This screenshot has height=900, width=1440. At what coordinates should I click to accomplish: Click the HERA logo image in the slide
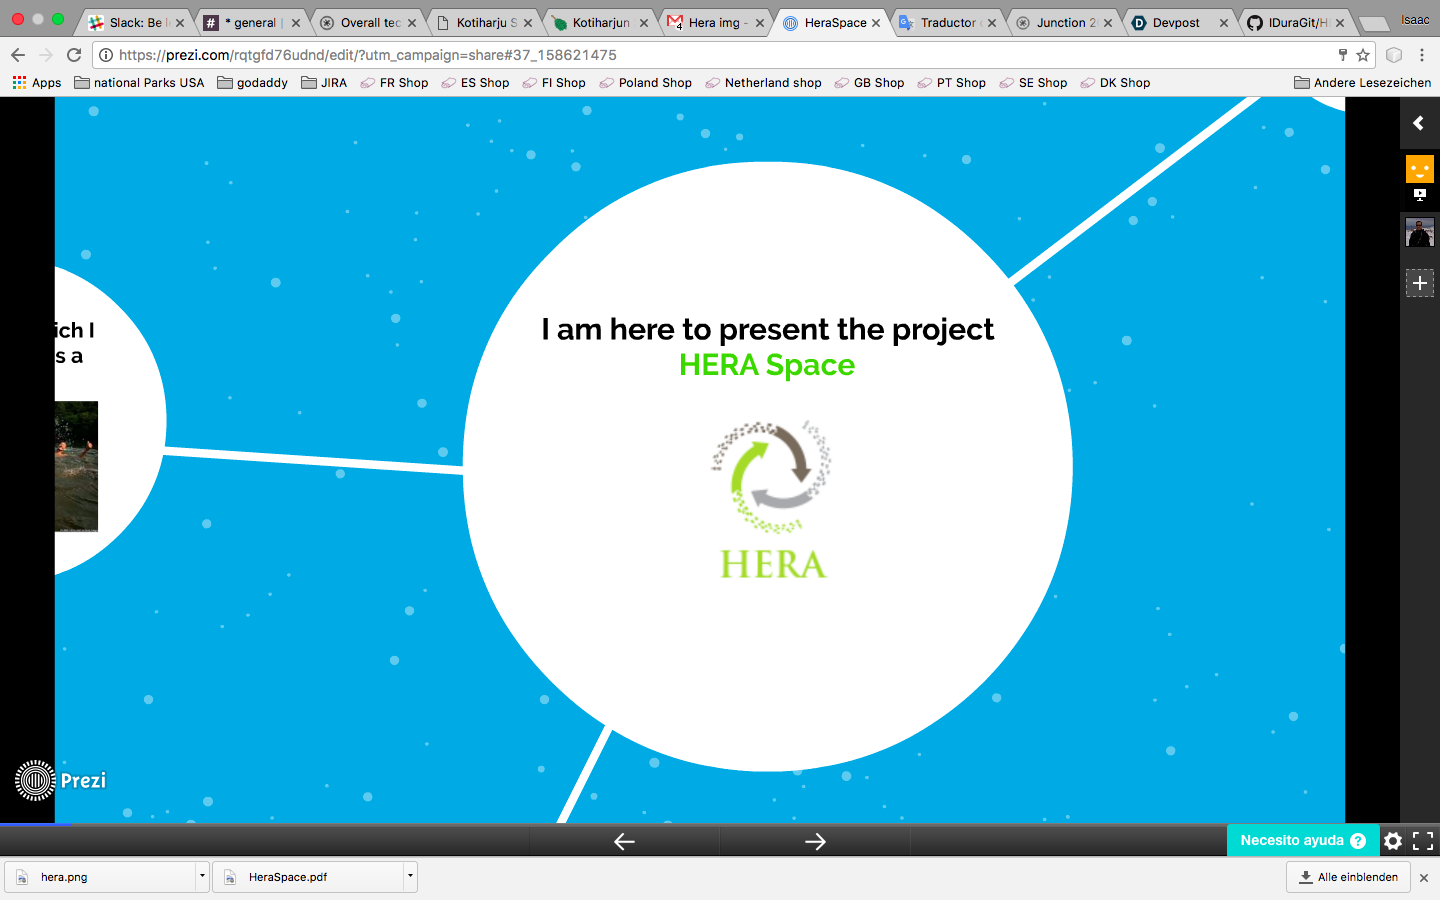tap(772, 500)
